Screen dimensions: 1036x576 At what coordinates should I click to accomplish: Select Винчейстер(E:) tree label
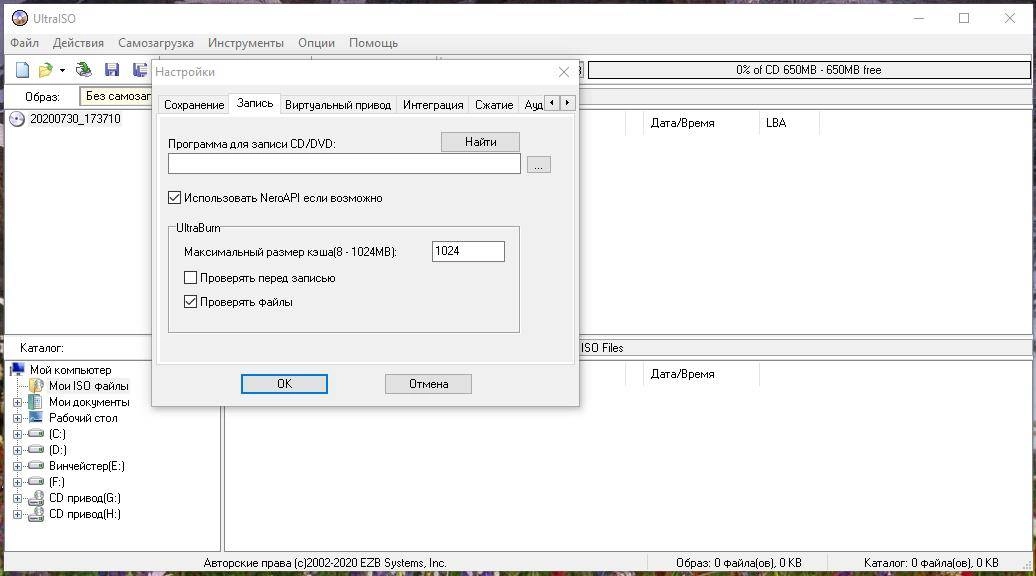87,466
